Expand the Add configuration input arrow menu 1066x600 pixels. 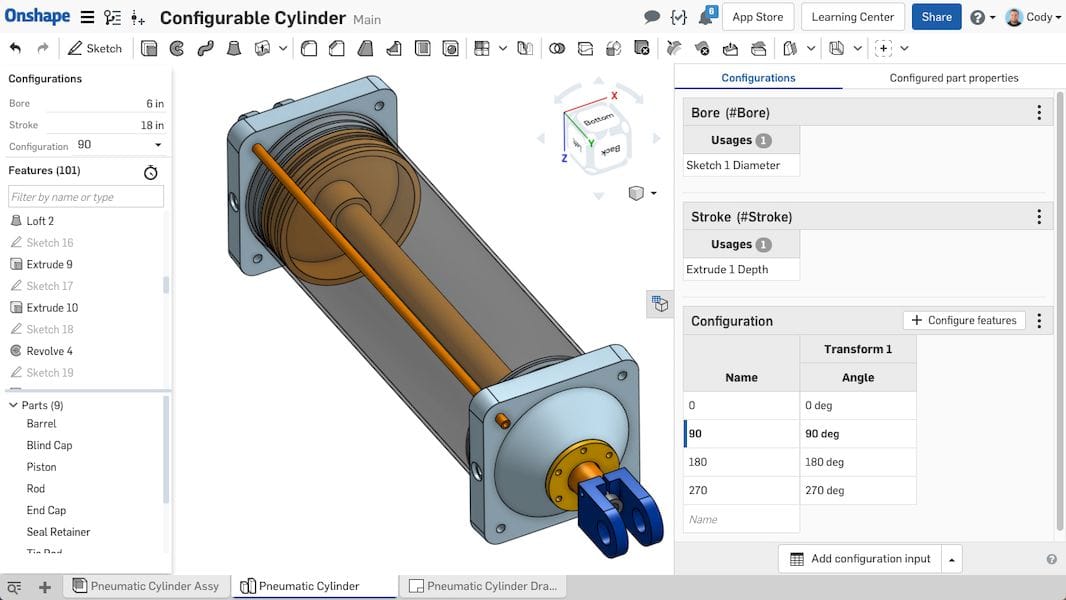coord(952,559)
